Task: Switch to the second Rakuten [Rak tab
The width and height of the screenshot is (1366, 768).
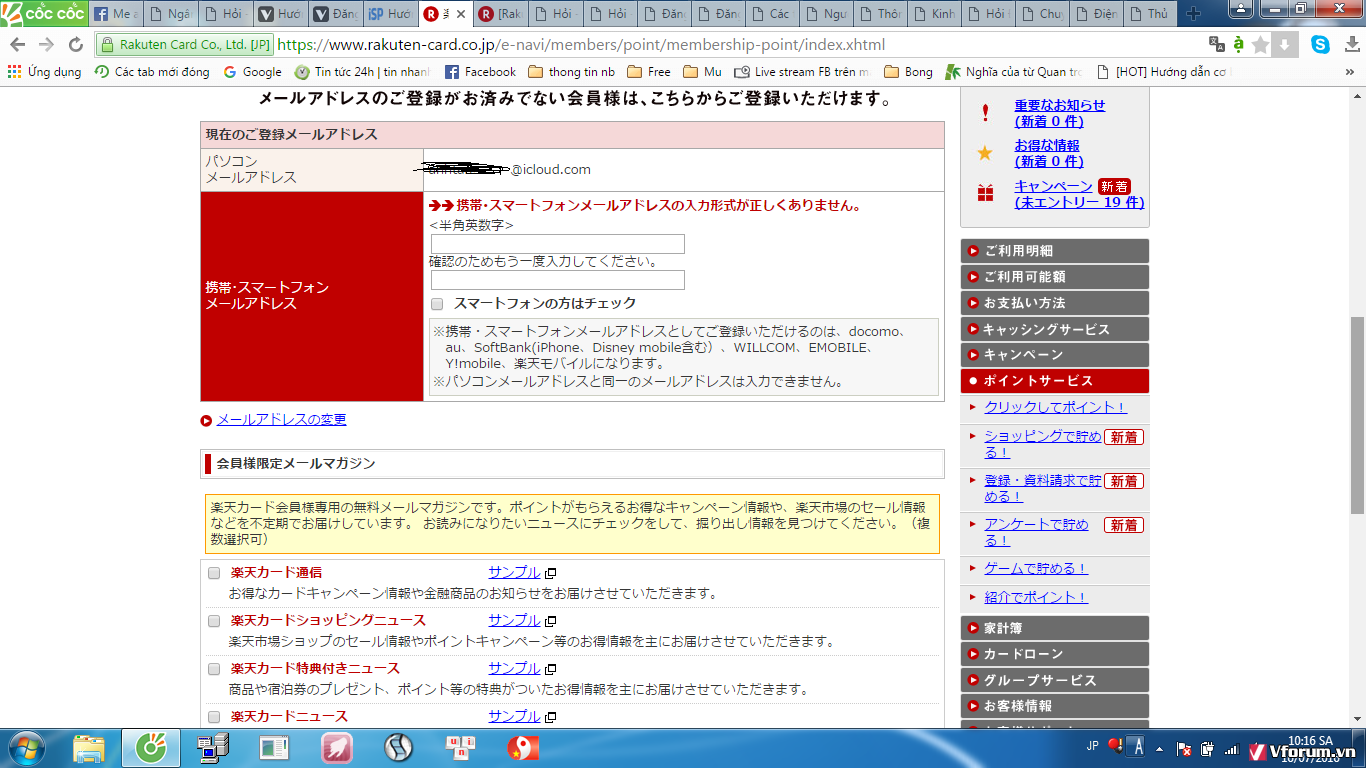Action: pyautogui.click(x=500, y=14)
